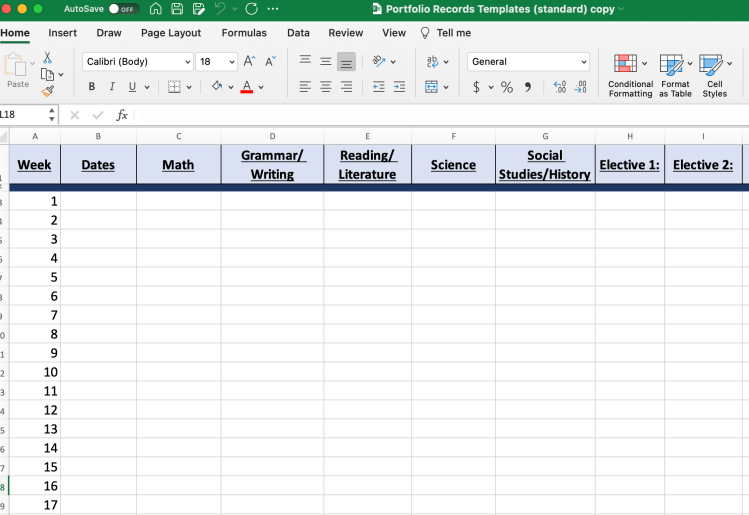Click the Increase Indent icon

[399, 87]
